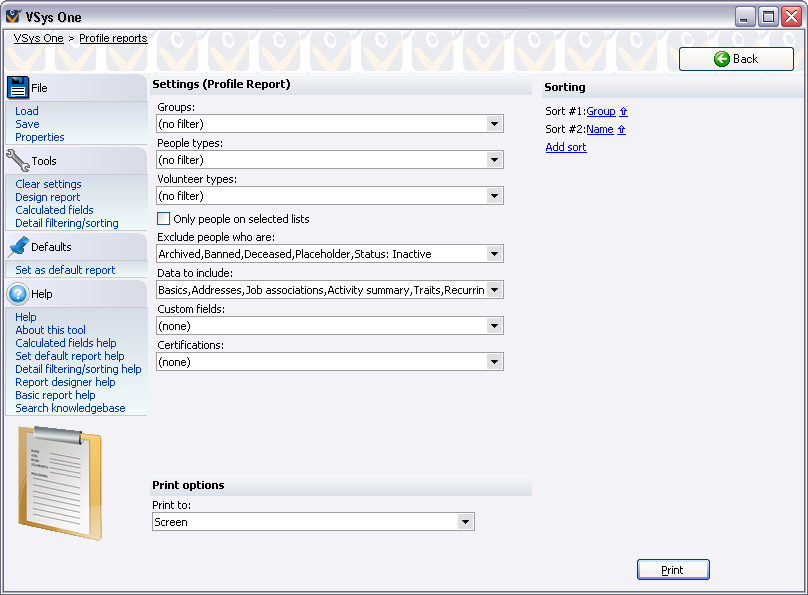Screen dimensions: 808x595
Task: Open the Groups filter dropdown
Action: tap(494, 124)
